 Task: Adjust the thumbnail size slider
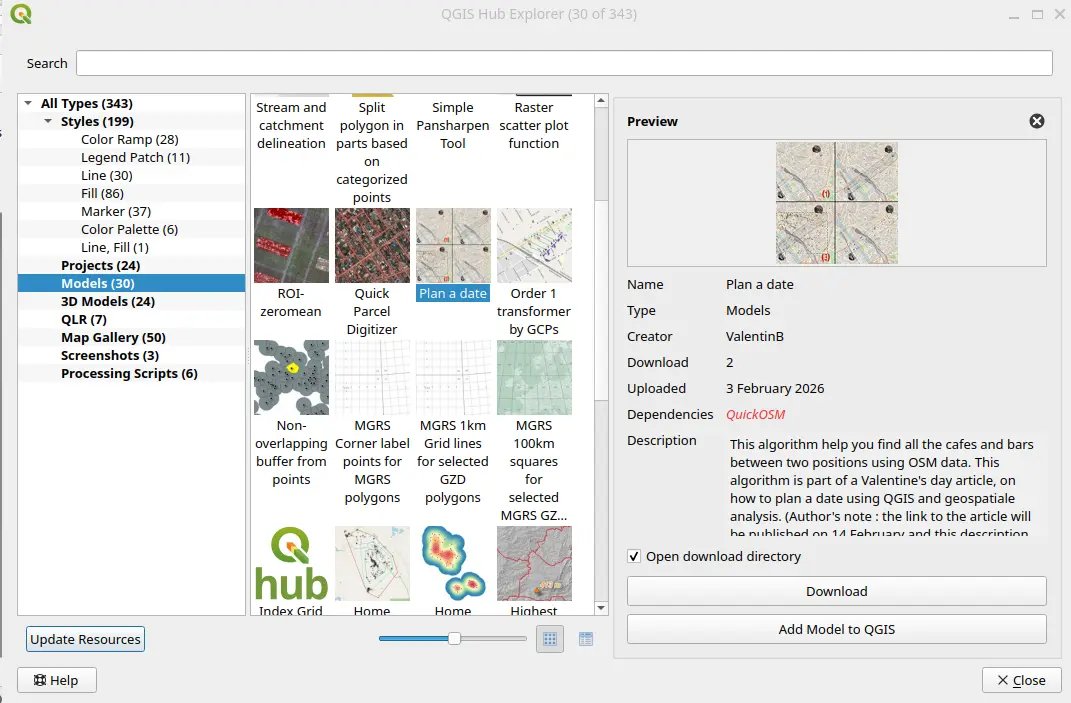click(x=452, y=637)
